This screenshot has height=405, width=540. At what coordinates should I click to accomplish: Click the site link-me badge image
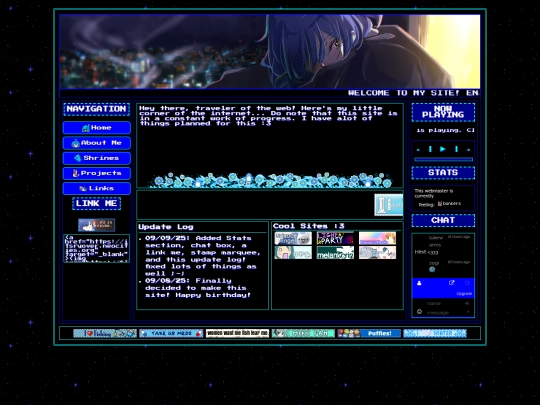(x=96, y=225)
